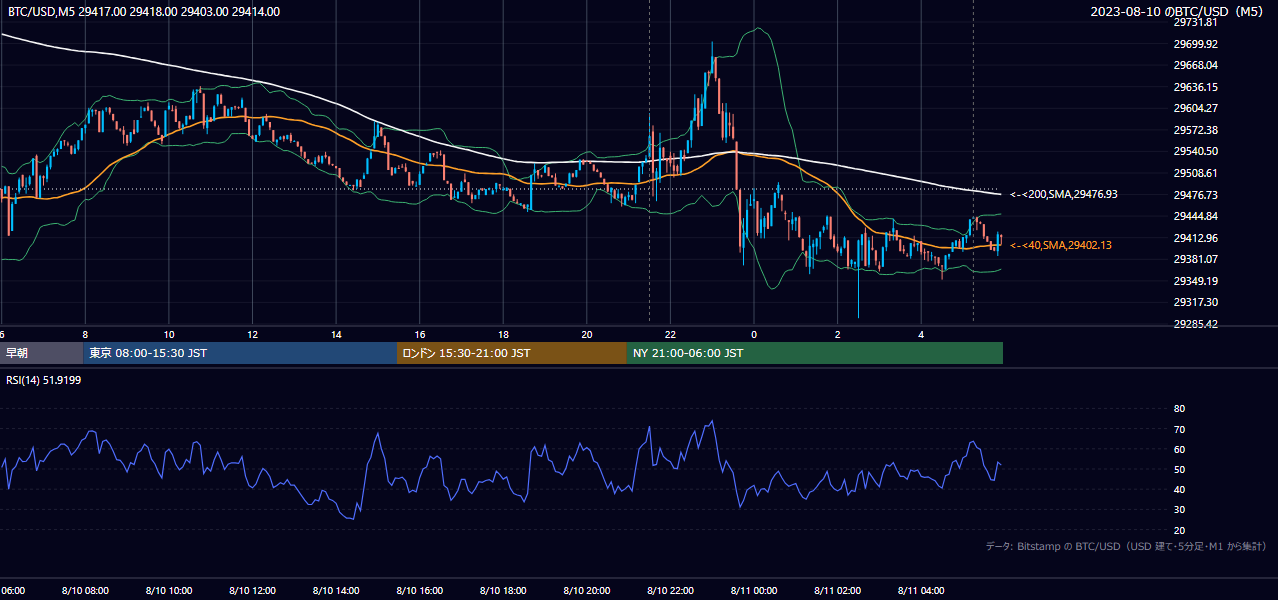Viewport: 1278px width, 600px height.
Task: Select the 東京 08:00-15:30 JST session bar
Action: (240, 353)
